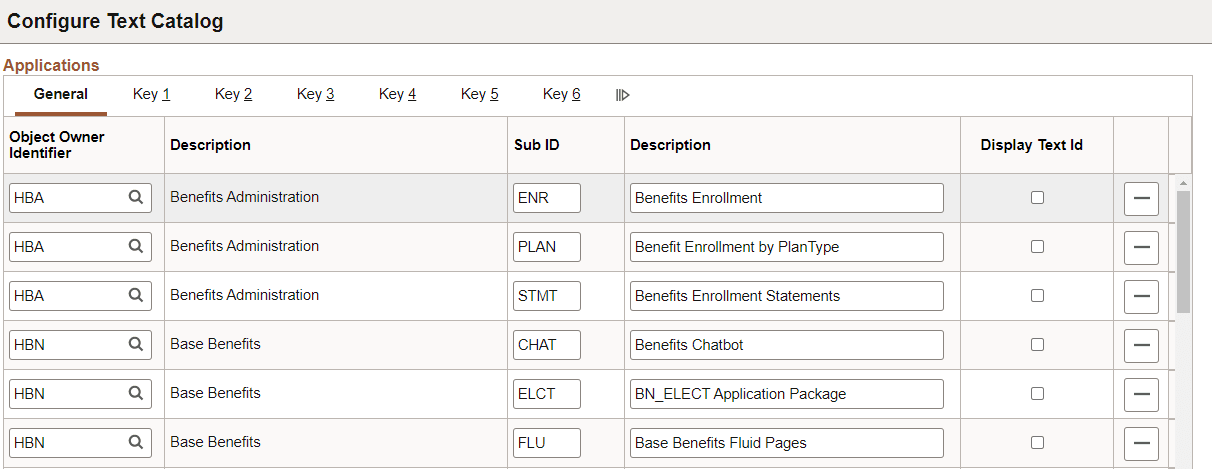Viewport: 1212px width, 469px height.
Task: Open lookup for ELCT row owner identifier
Action: click(x=136, y=394)
